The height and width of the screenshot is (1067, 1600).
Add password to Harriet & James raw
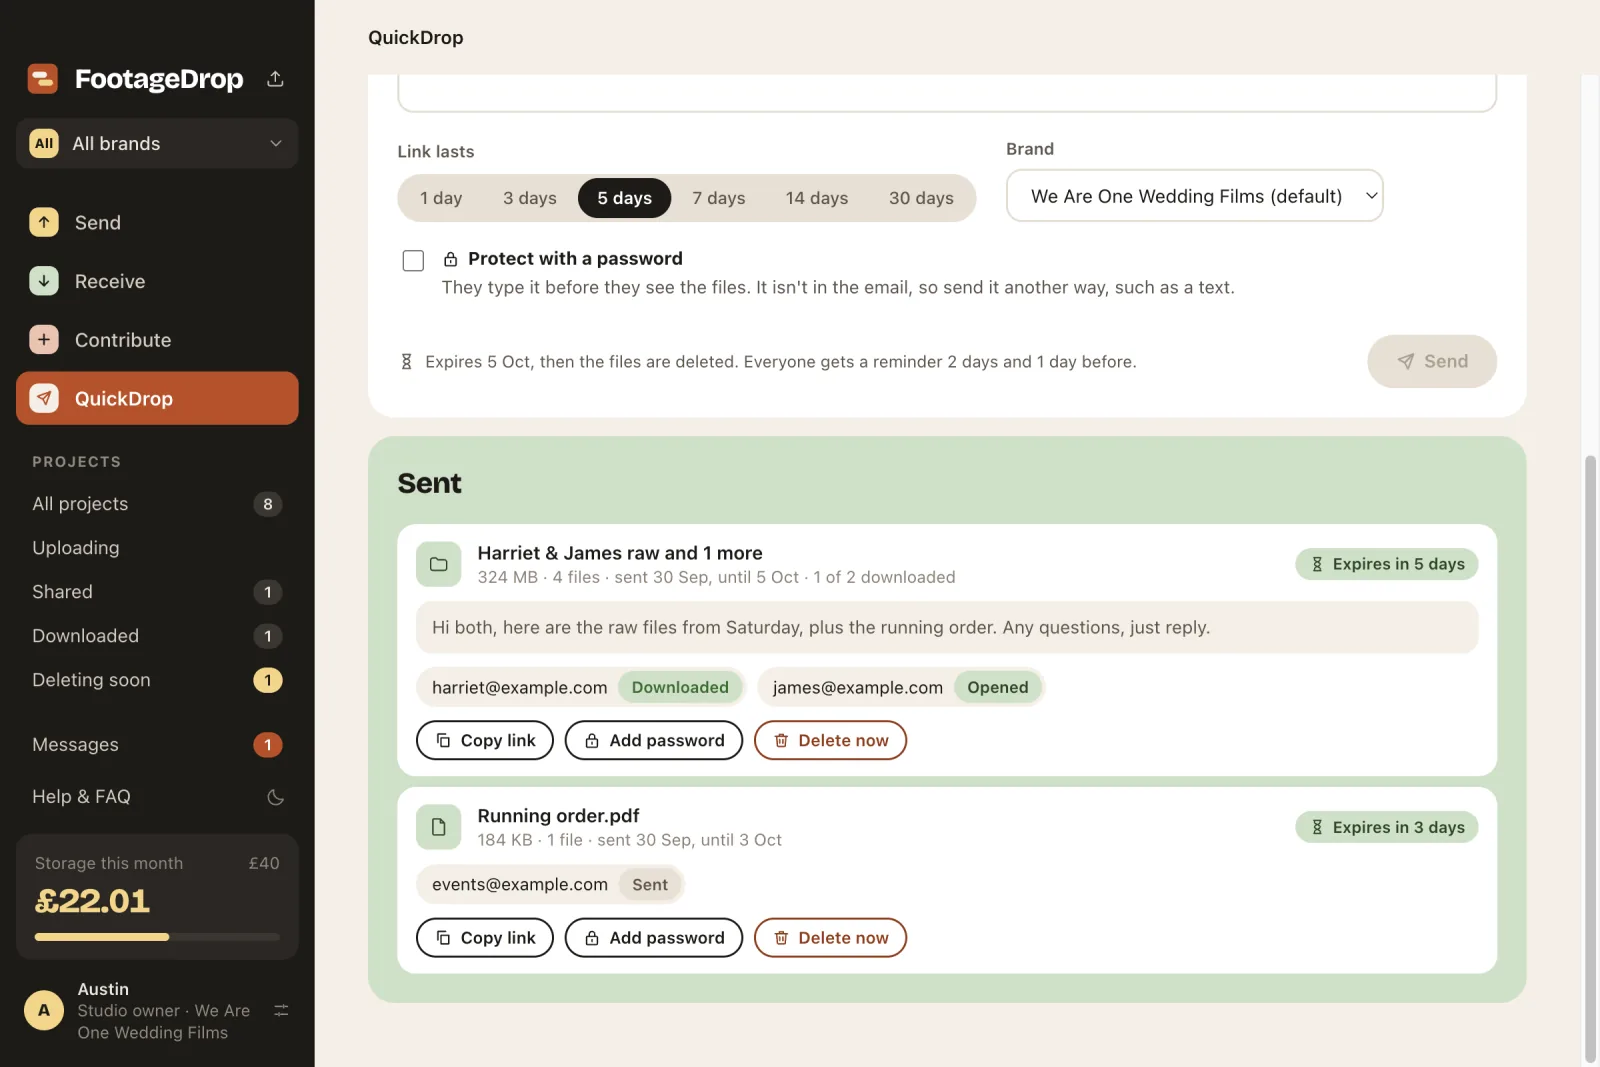point(654,740)
